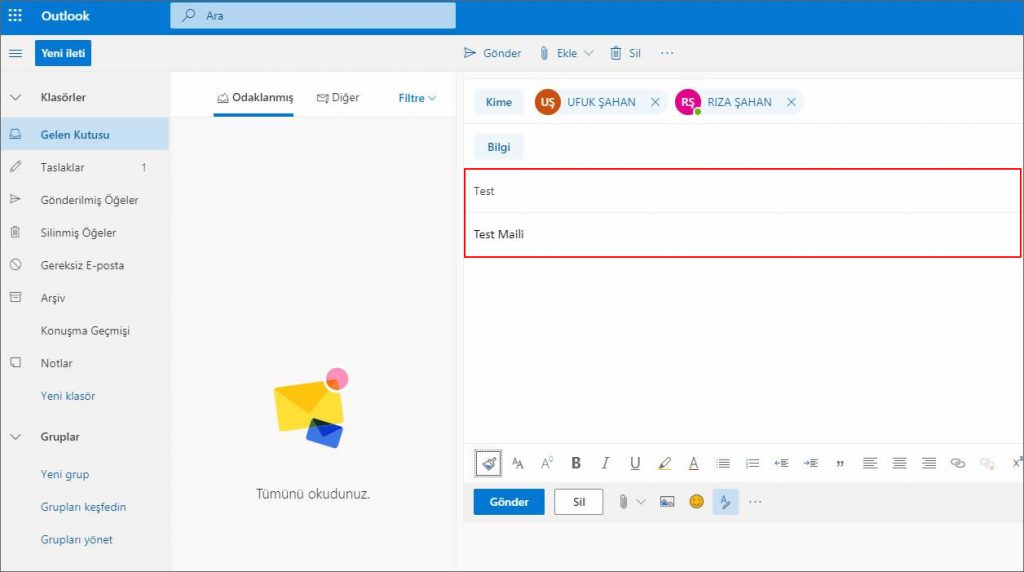The width and height of the screenshot is (1024, 572).
Task: Click the Yeni ileti button
Action: pos(63,53)
